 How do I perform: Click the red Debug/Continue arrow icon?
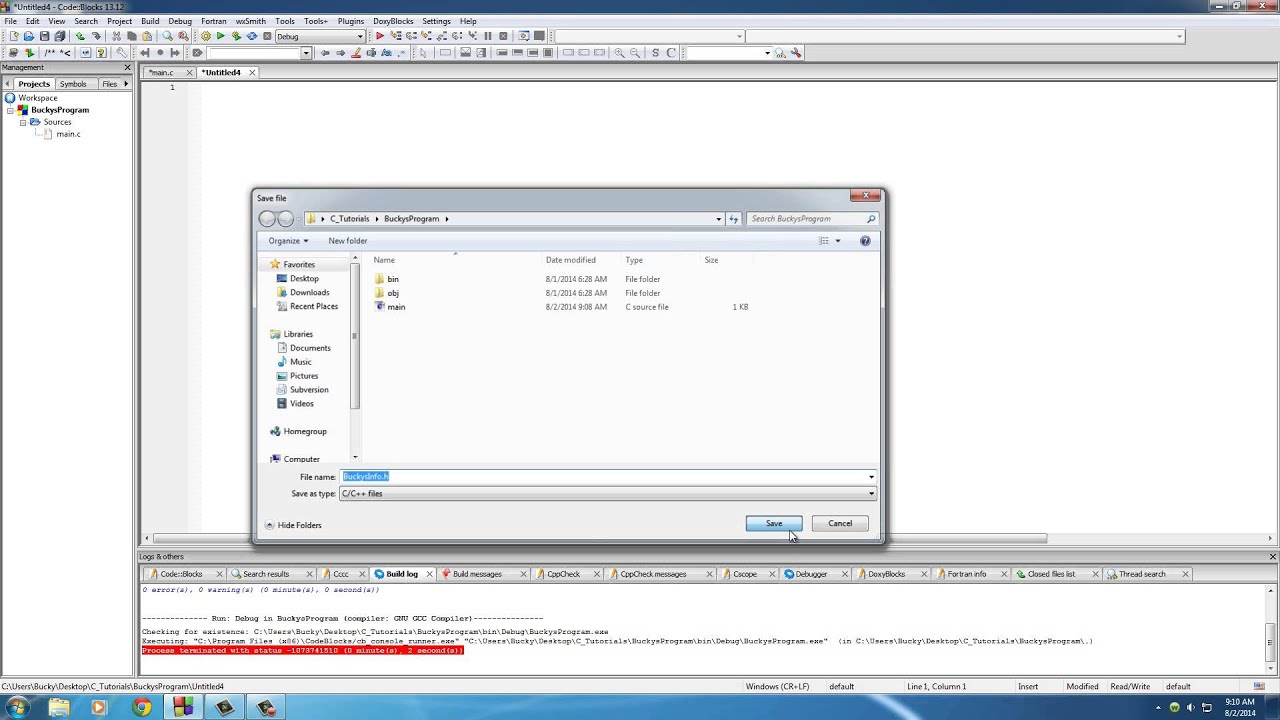(380, 36)
